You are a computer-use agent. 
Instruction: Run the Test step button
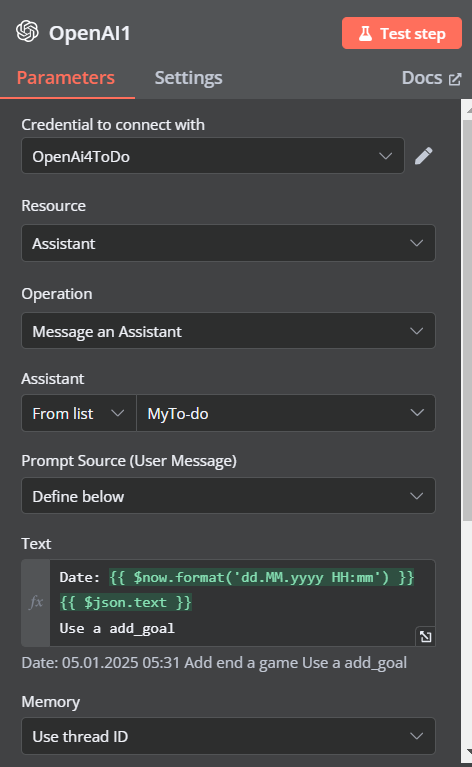(402, 33)
